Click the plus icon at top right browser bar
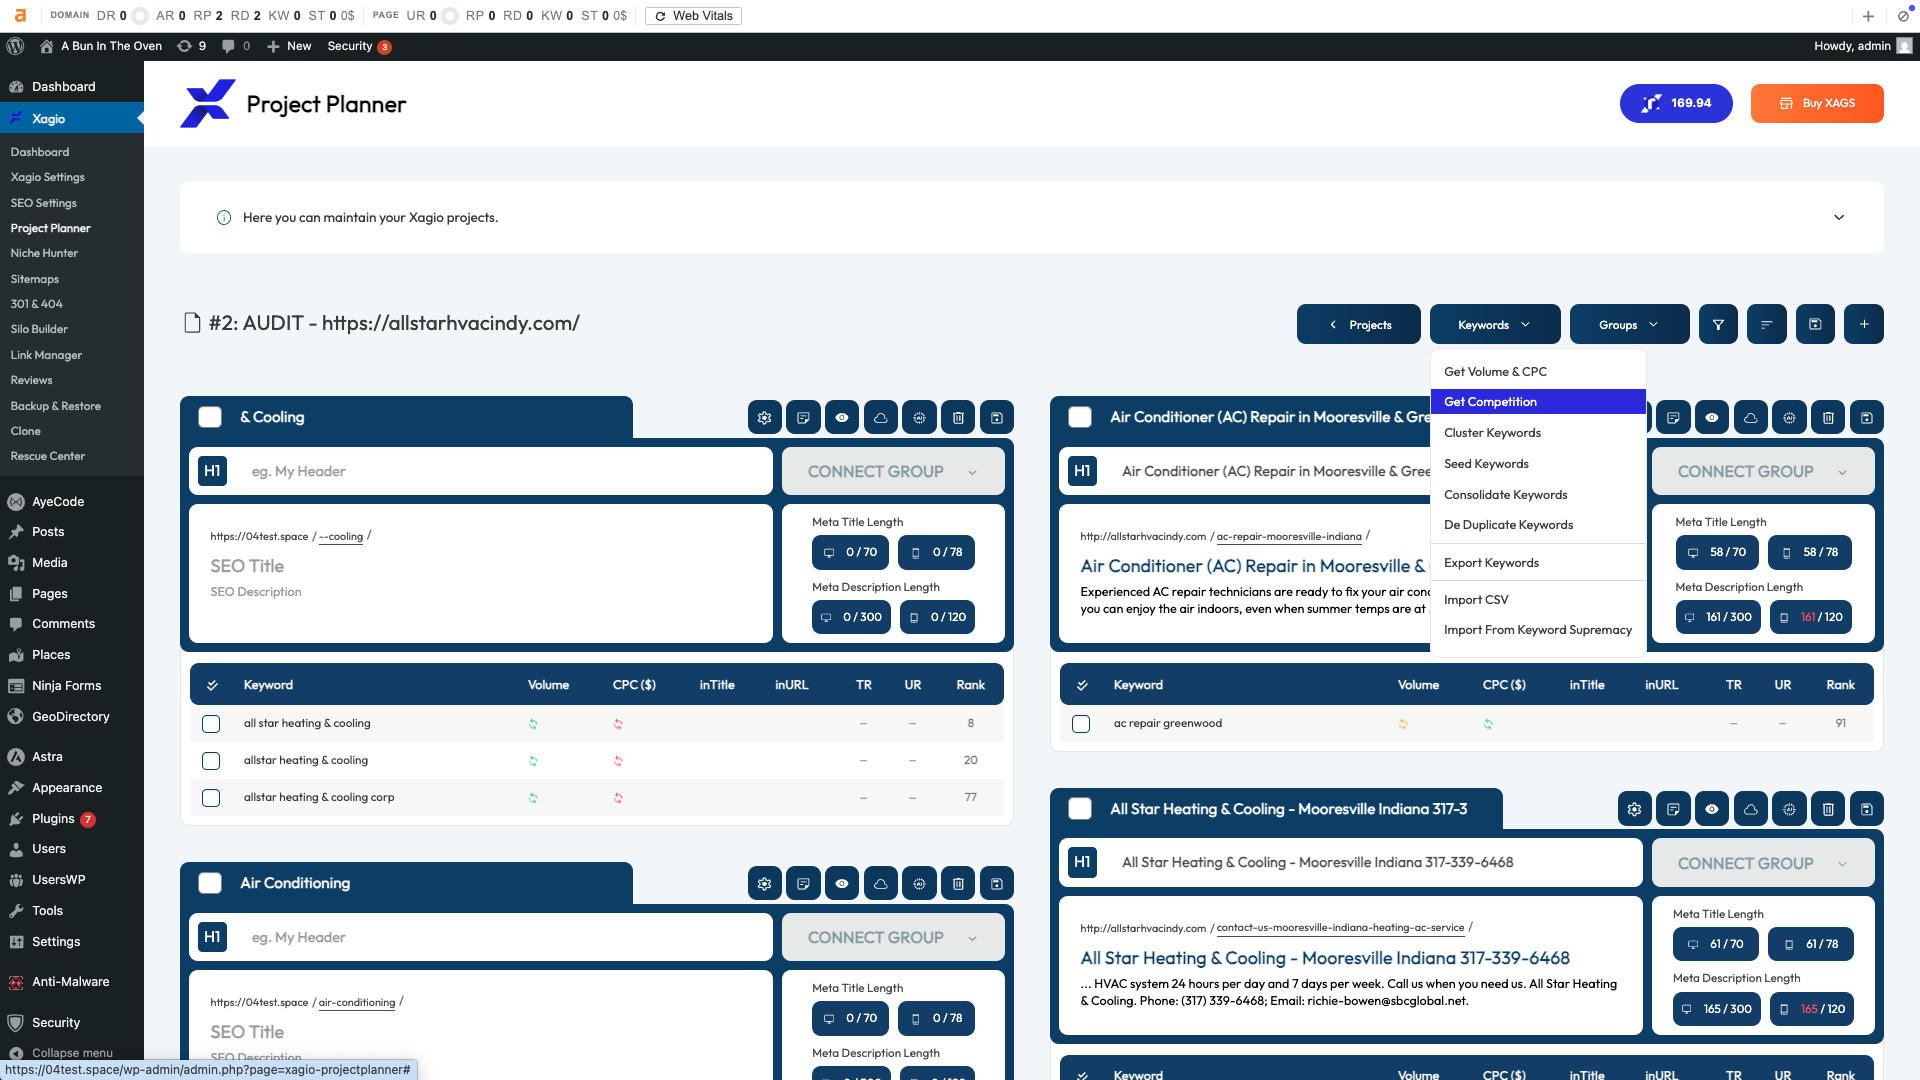This screenshot has height=1080, width=1920. [x=1868, y=16]
